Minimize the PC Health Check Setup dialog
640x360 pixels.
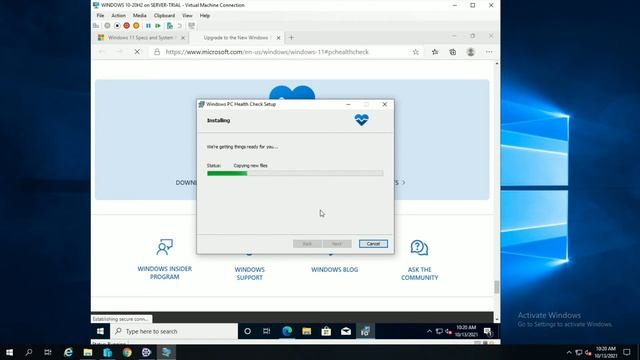tap(348, 104)
